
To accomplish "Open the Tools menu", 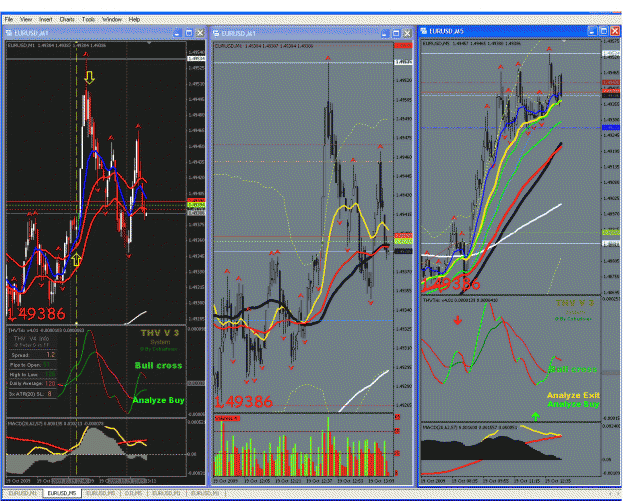I will coord(88,19).
